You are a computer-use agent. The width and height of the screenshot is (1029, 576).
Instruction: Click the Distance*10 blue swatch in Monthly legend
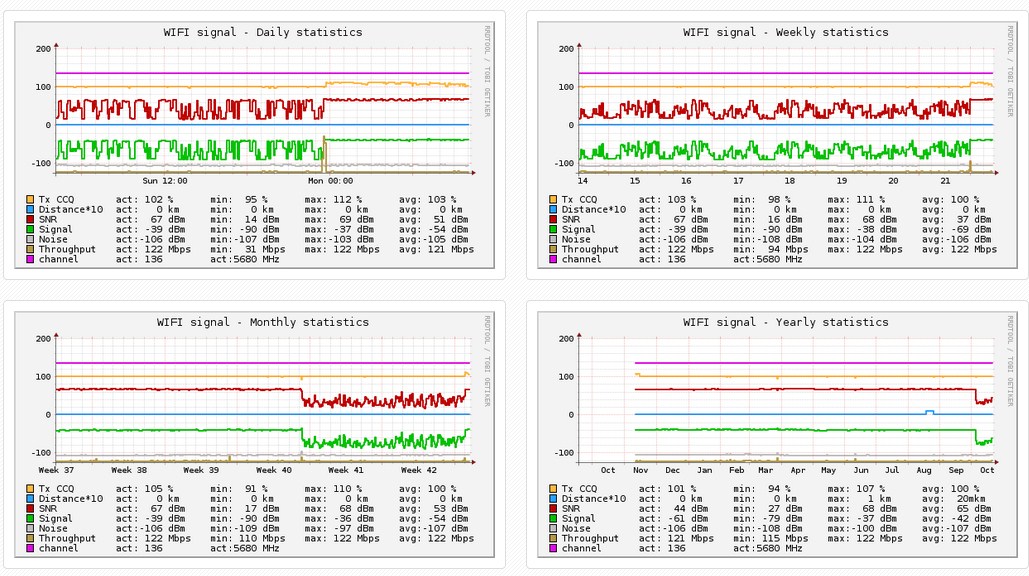(x=30, y=499)
